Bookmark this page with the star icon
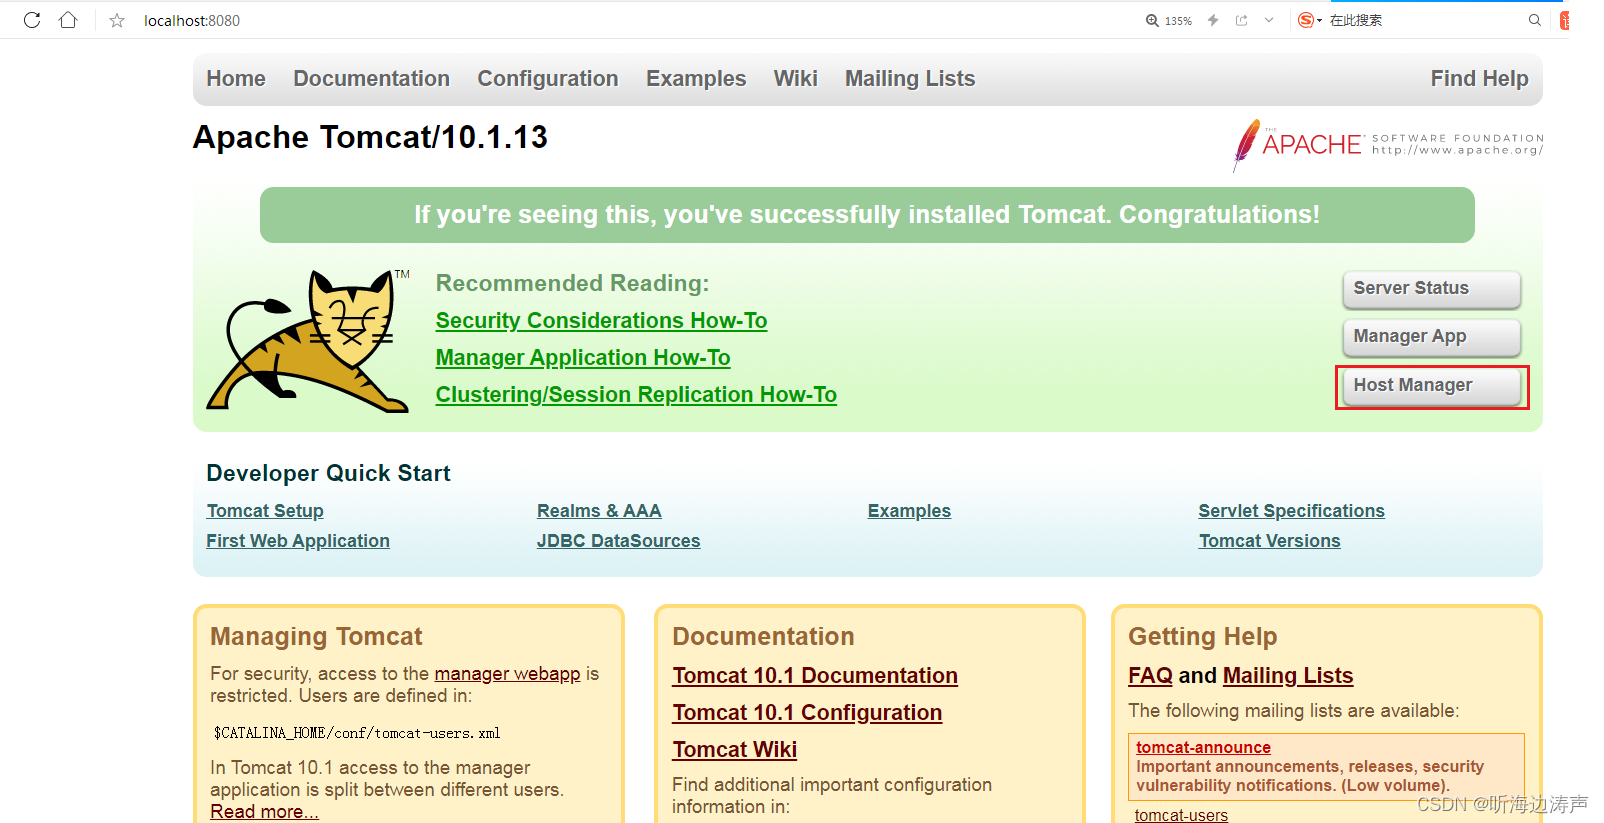Screen dimensions: 1604x823 pos(117,20)
